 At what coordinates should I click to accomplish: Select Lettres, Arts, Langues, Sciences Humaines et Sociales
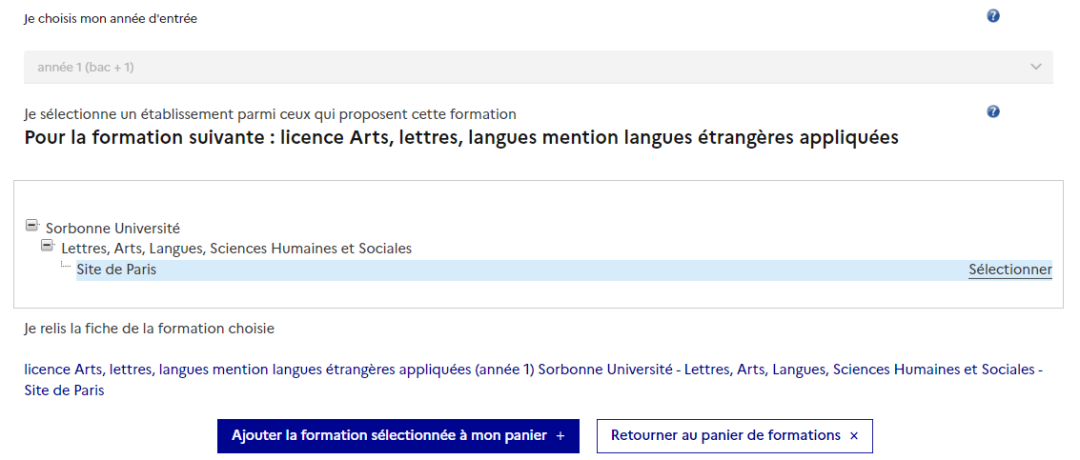[236, 248]
